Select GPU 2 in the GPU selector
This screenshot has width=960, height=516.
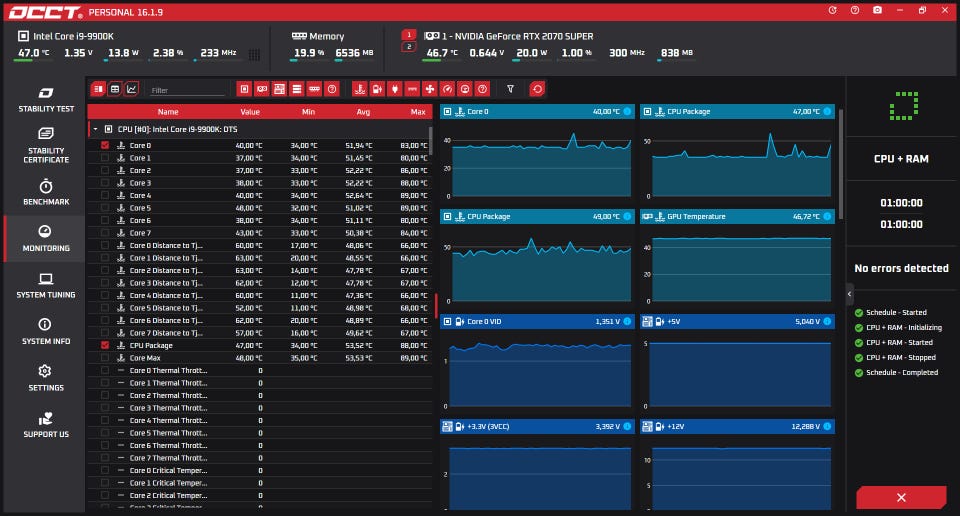point(409,47)
